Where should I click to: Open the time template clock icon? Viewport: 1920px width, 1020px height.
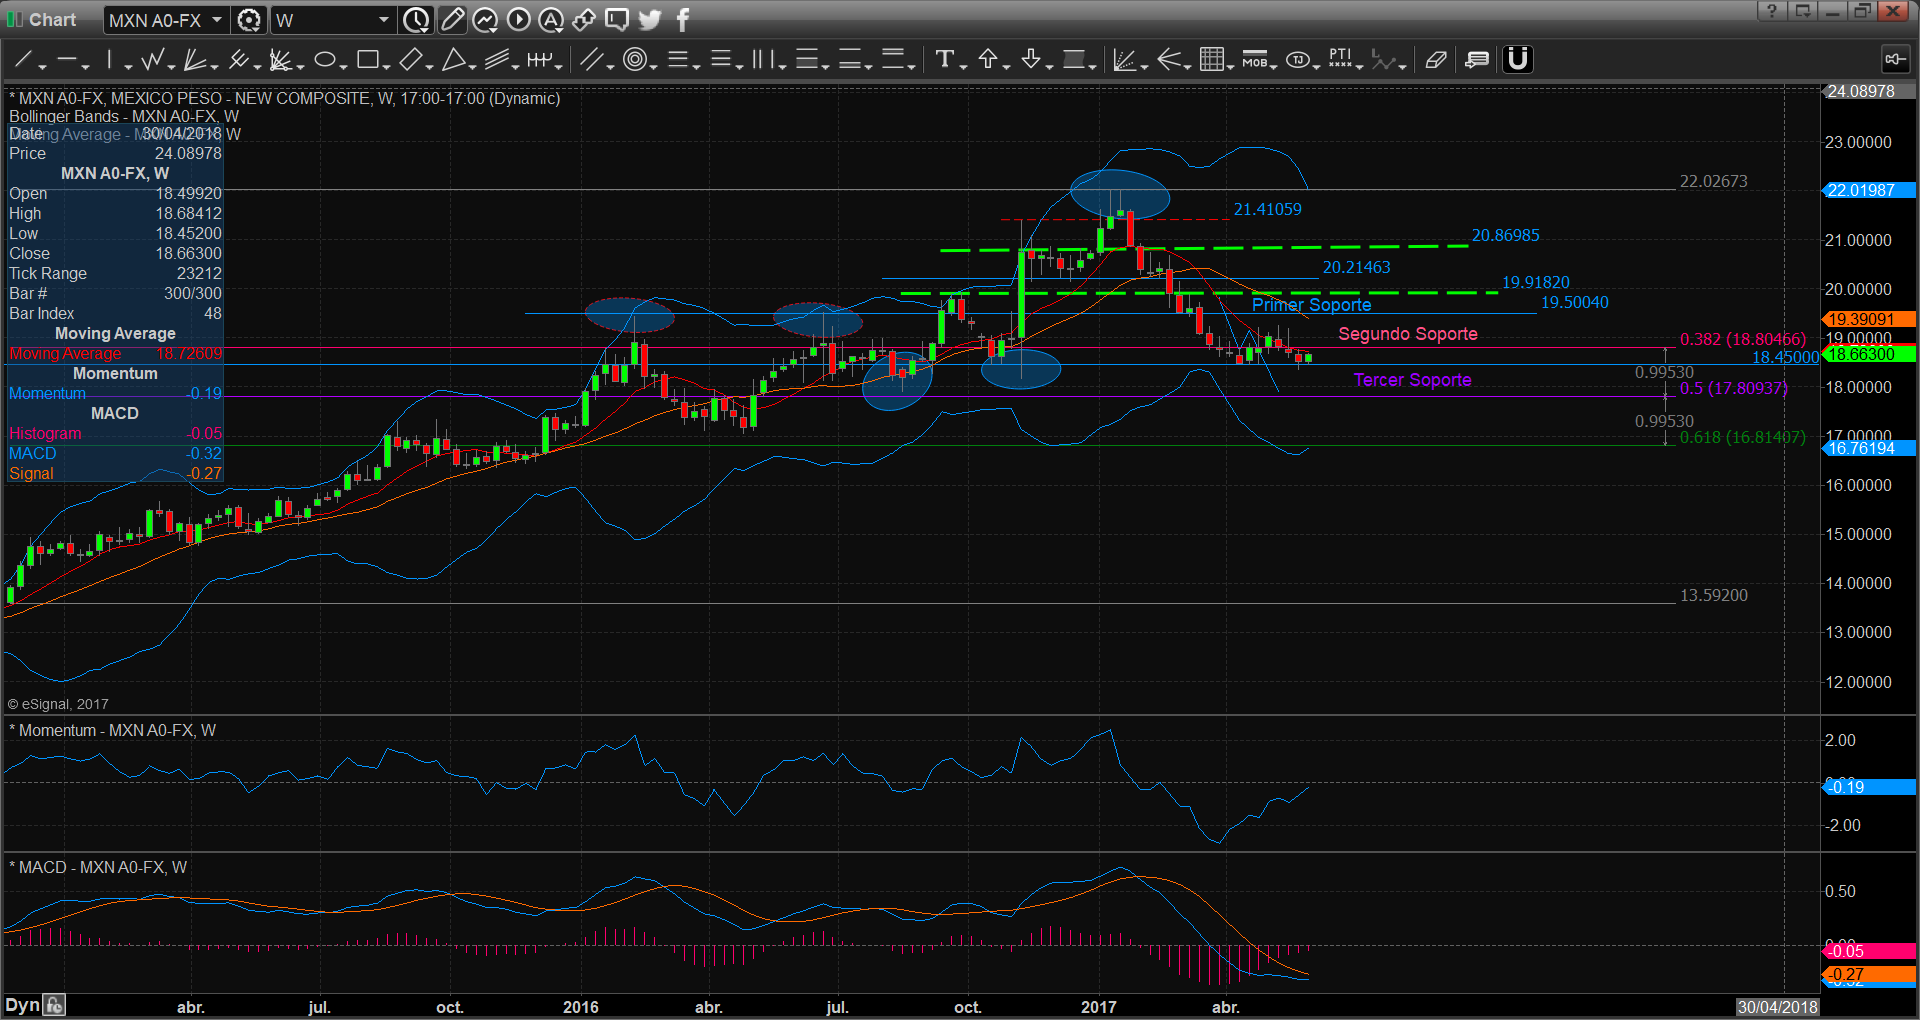pyautogui.click(x=416, y=20)
